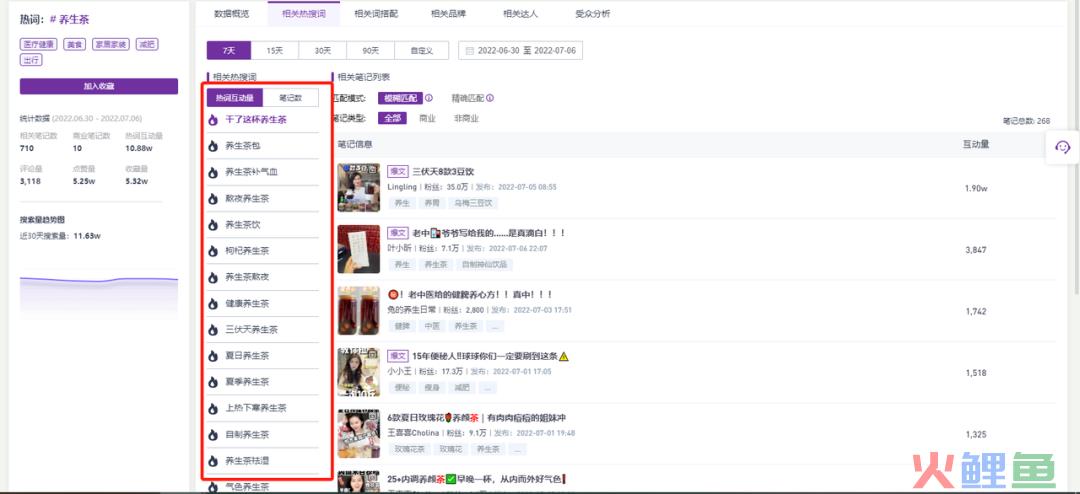Expand the ... tags in the 小小王 note
This screenshot has height=494, width=1080.
(x=488, y=387)
